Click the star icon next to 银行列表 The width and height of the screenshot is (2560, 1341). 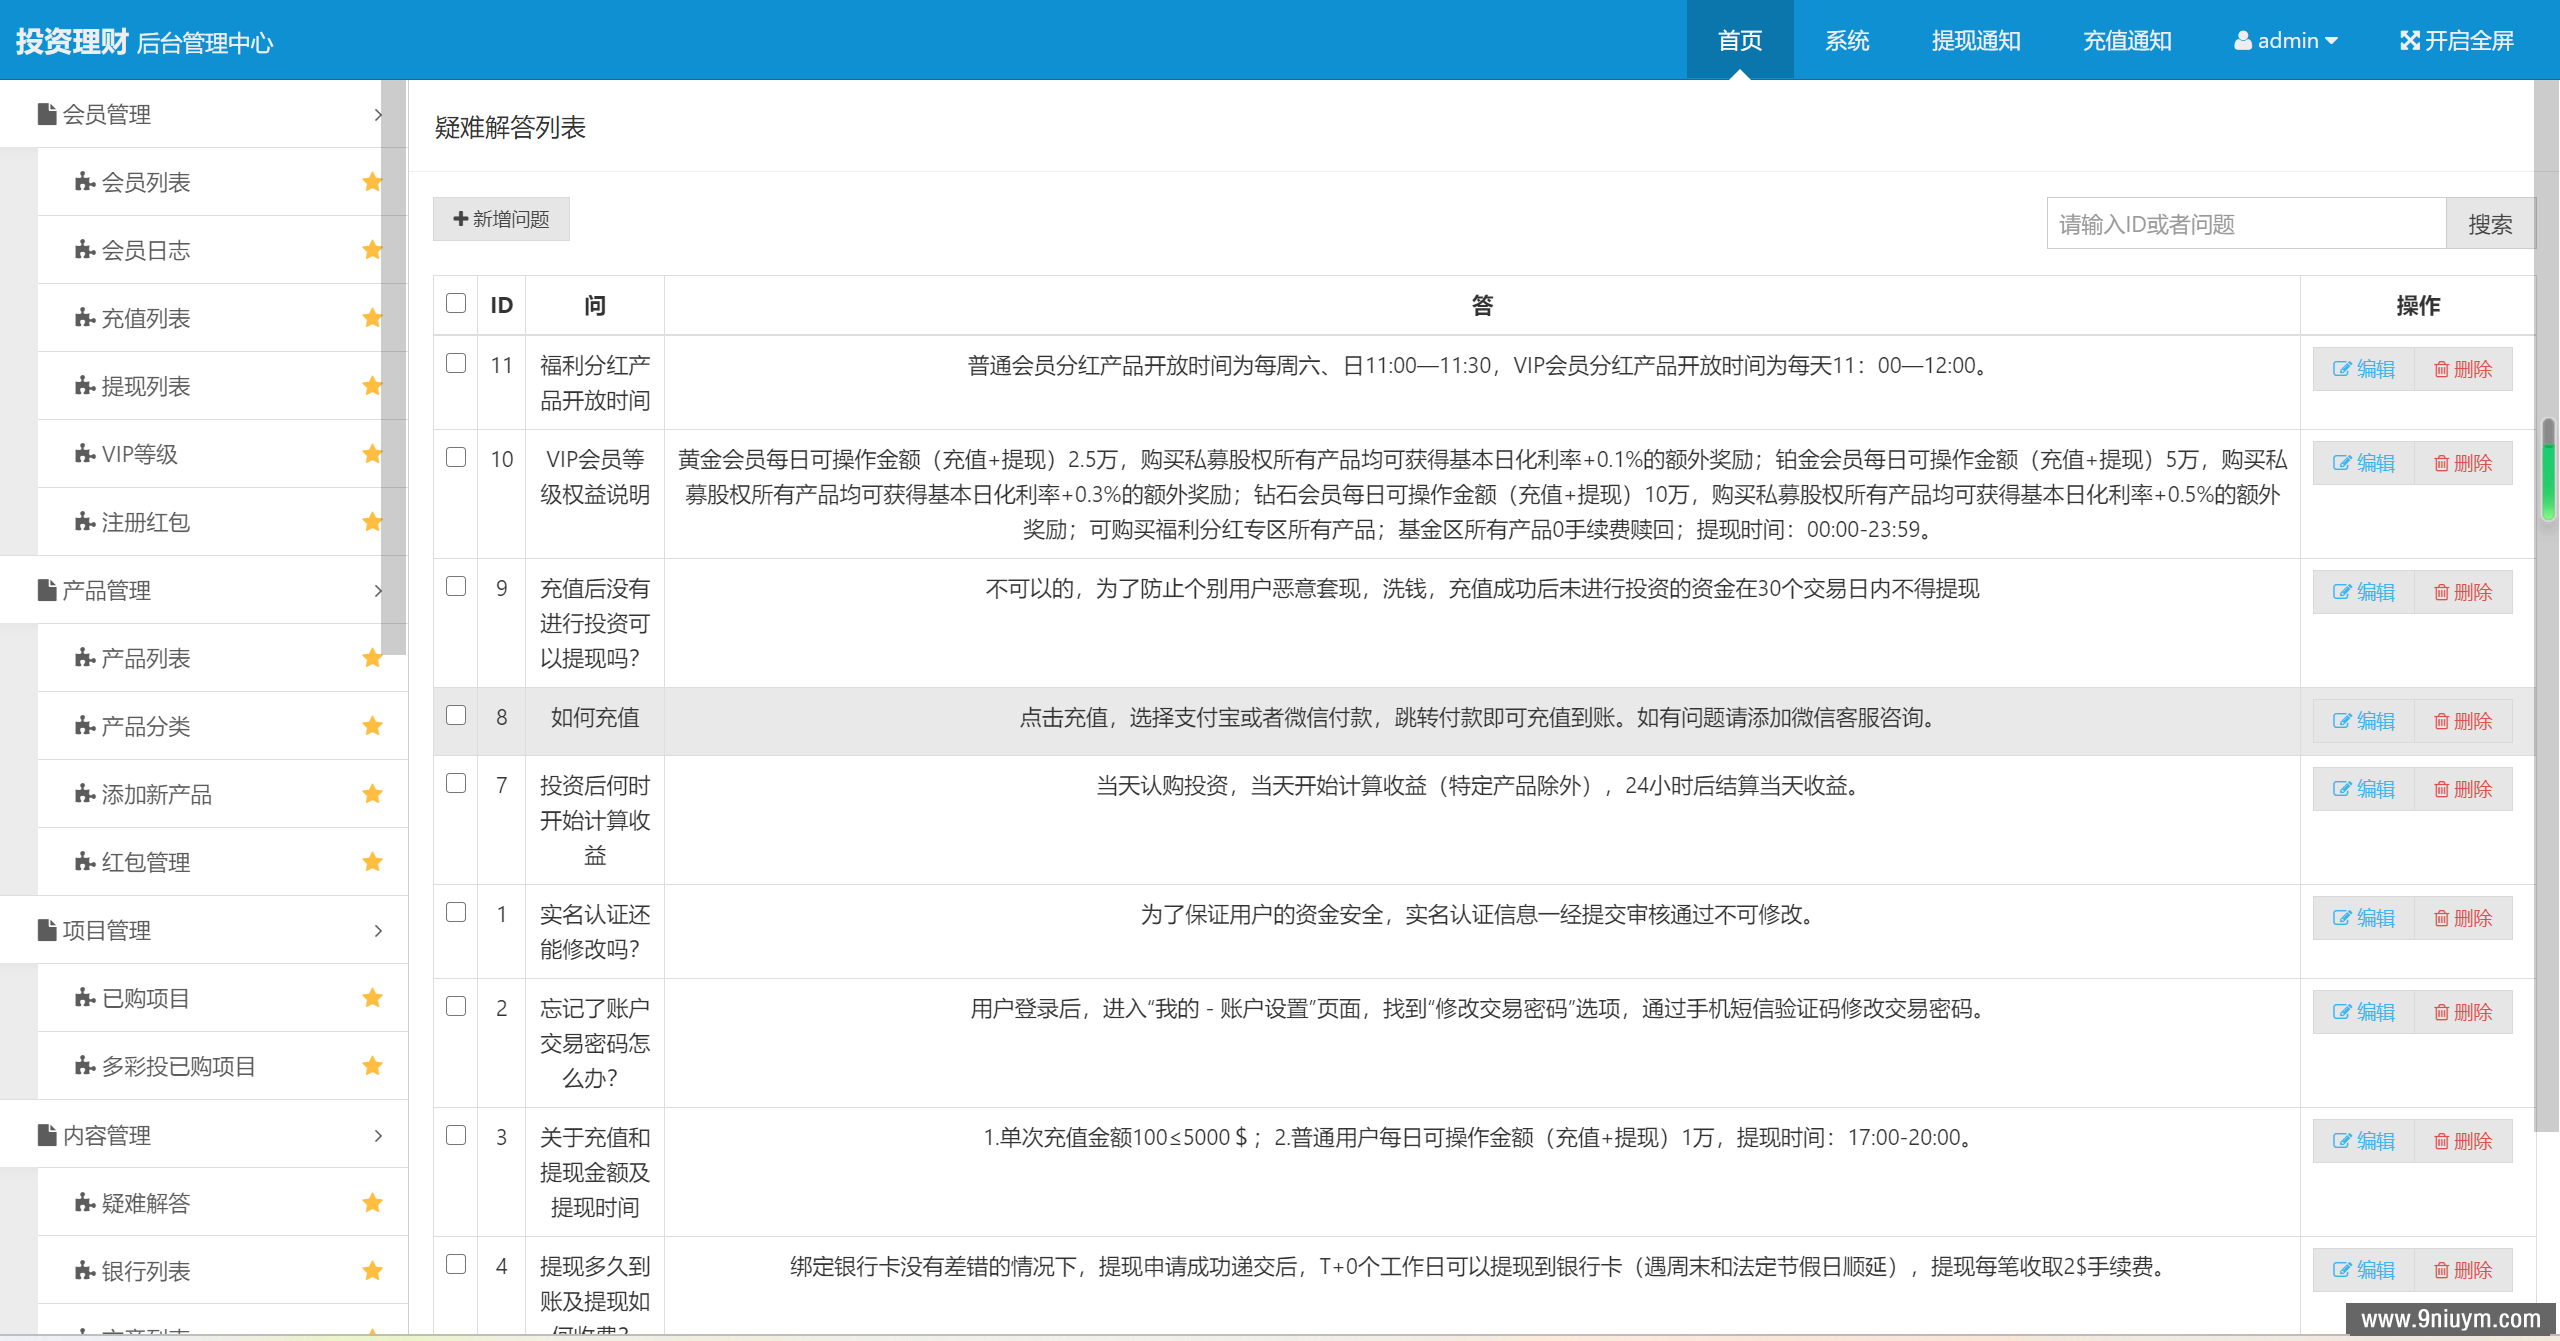(x=372, y=1271)
